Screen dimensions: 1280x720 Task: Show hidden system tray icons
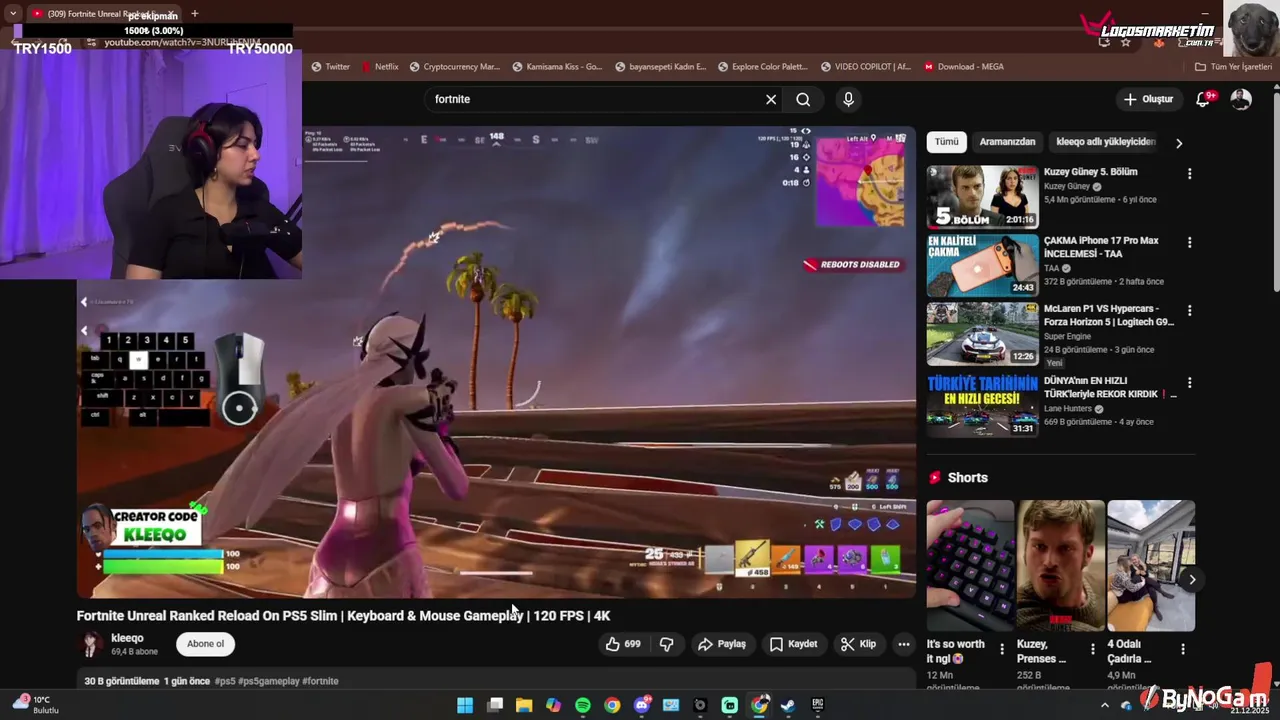tap(1105, 705)
